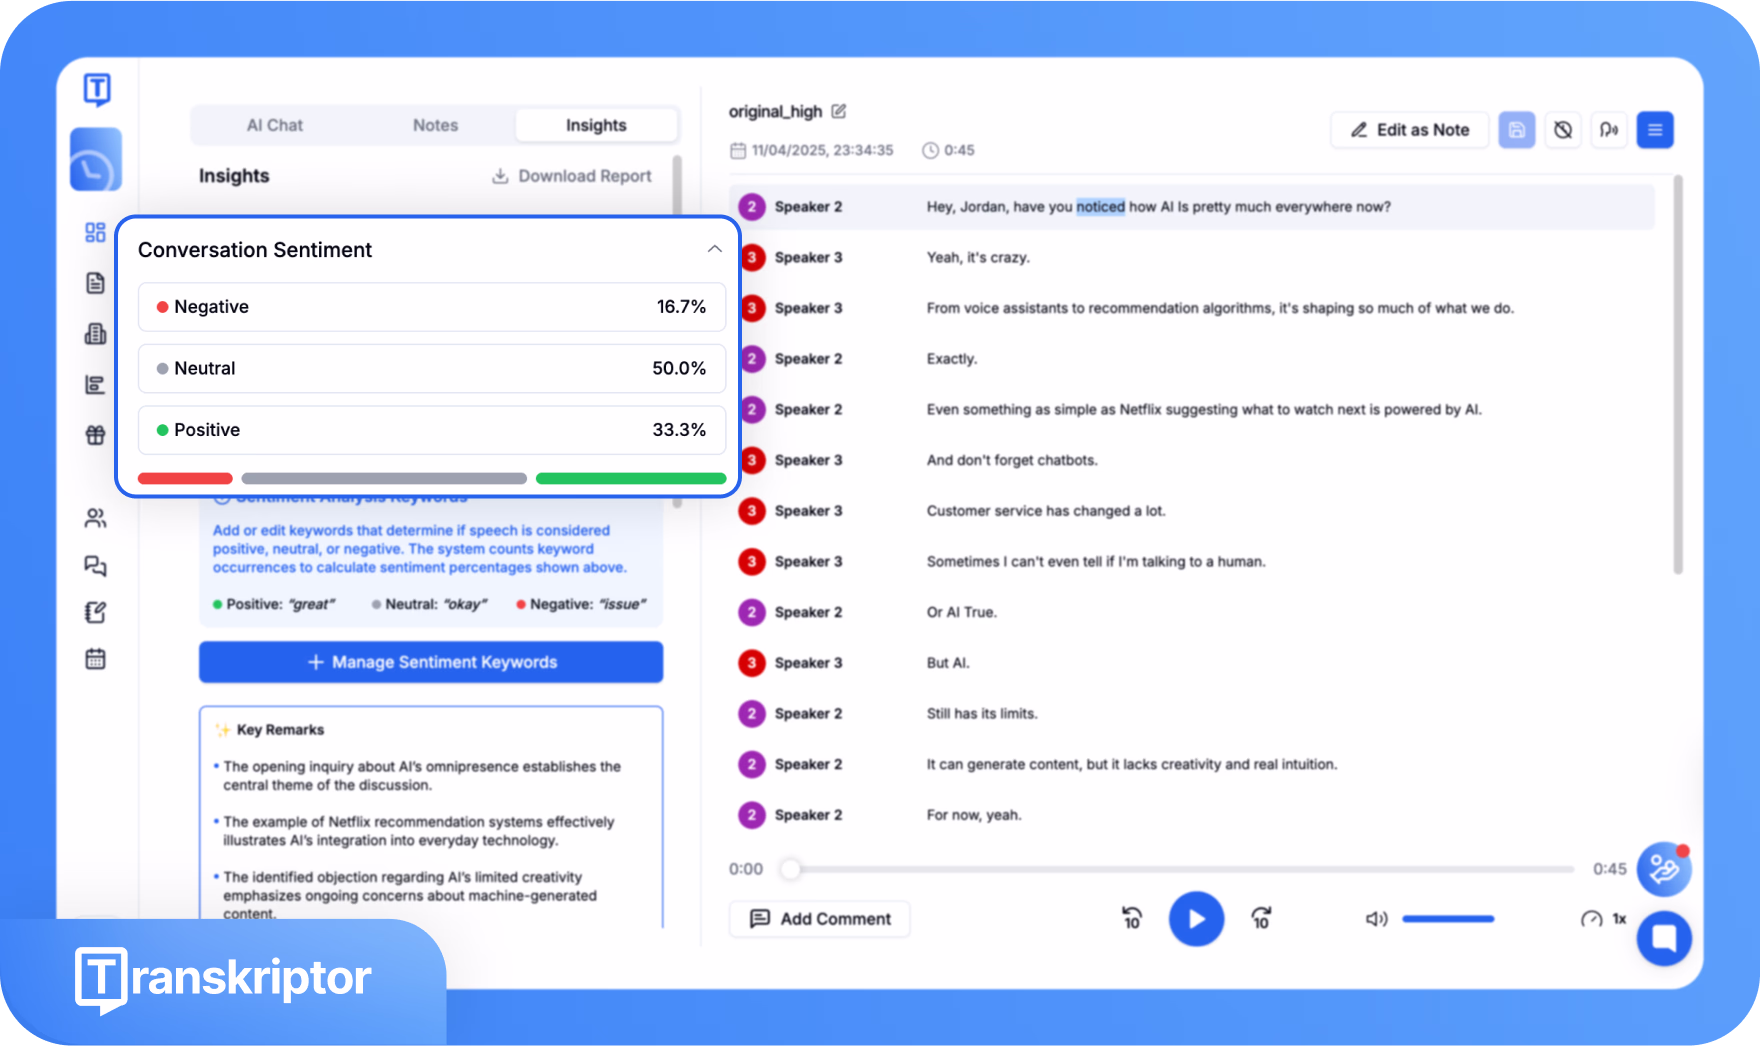Image resolution: width=1760 pixels, height=1046 pixels.
Task: Click Download Report
Action: [x=572, y=176]
